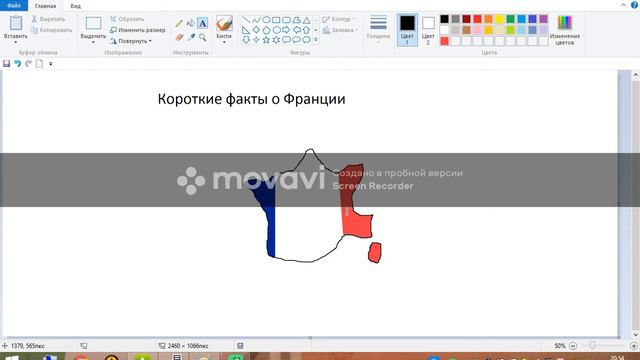Select the Eraser tool
The image size is (640, 360).
[179, 38]
